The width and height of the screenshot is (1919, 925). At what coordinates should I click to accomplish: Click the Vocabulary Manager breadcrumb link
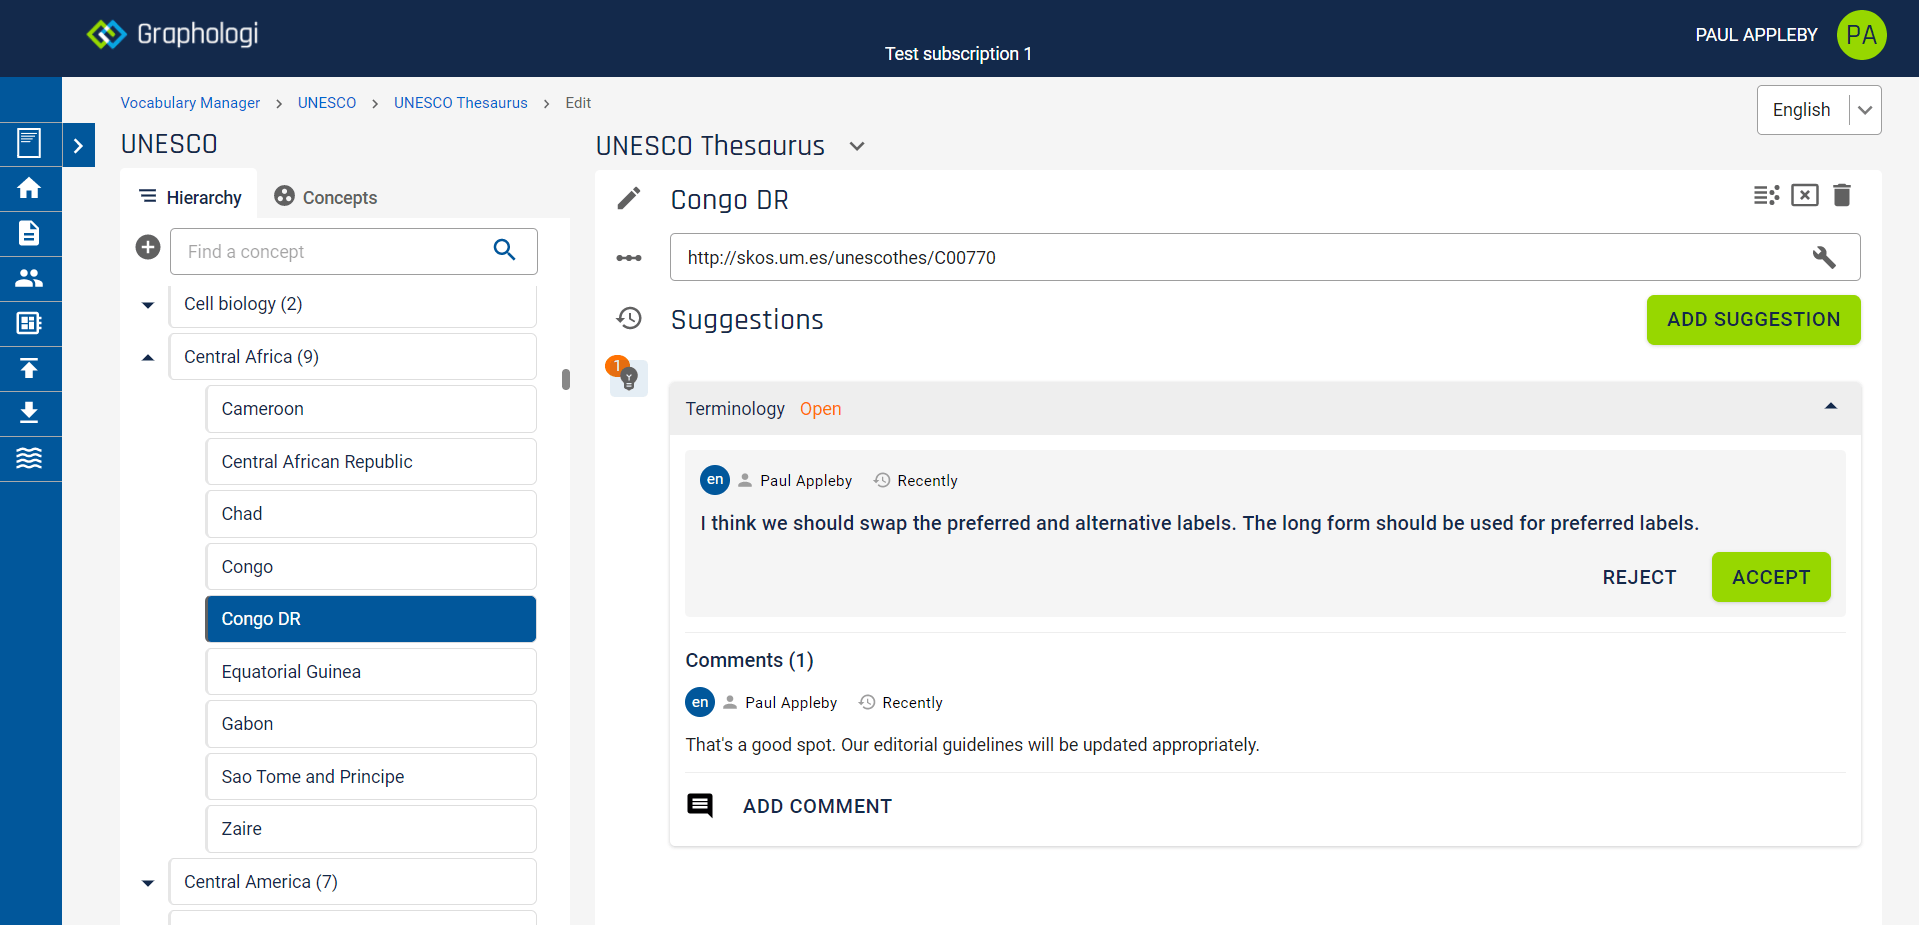pyautogui.click(x=190, y=103)
